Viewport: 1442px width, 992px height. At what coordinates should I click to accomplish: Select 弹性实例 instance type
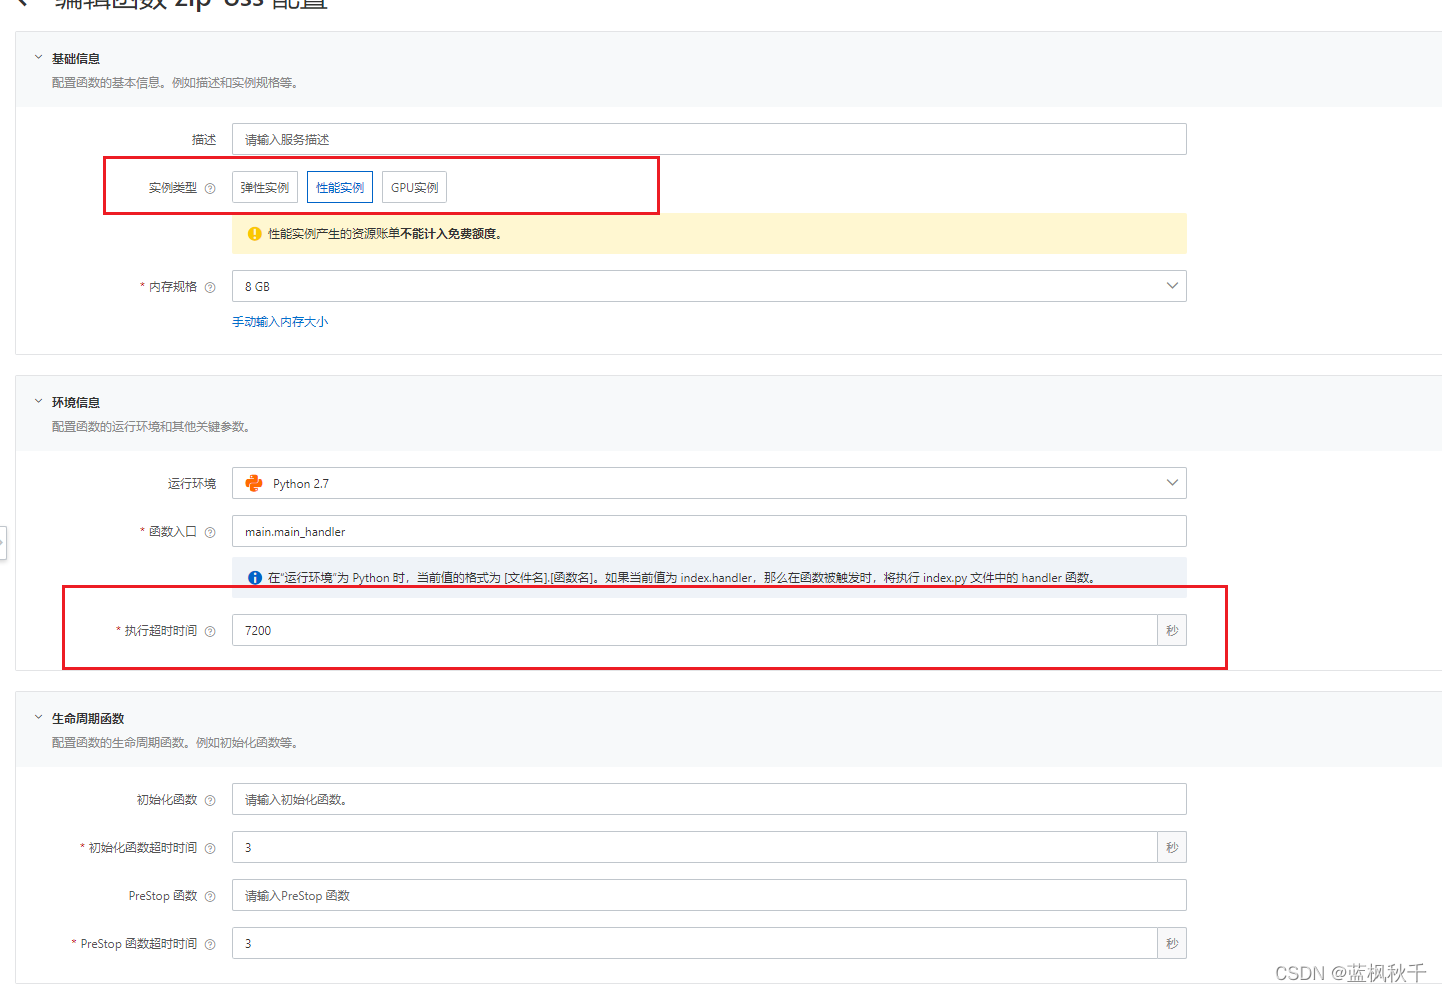[265, 187]
